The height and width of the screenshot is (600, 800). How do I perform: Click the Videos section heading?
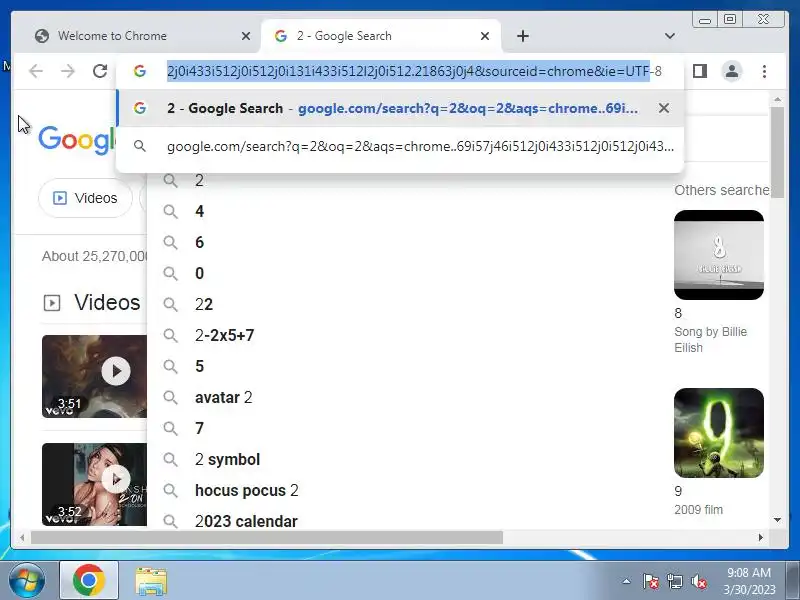107,303
